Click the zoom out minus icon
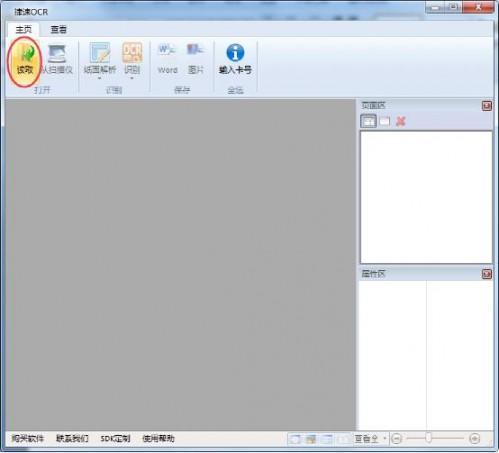The image size is (499, 453). 396,438
